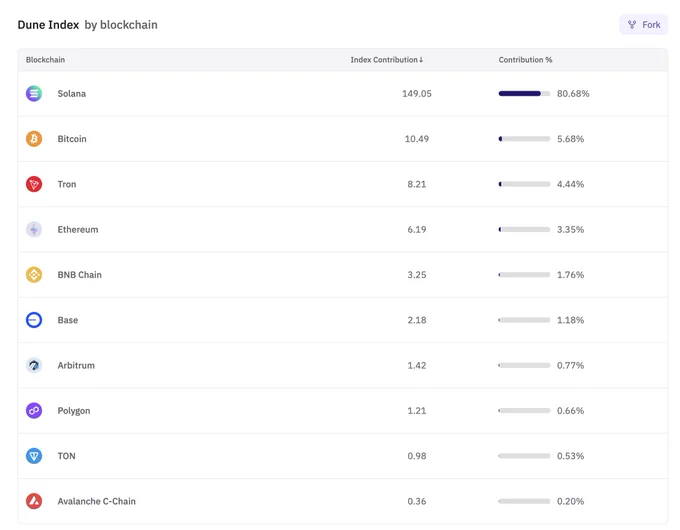The image size is (680, 530).
Task: Select the Solana index value 149.05
Action: (417, 94)
